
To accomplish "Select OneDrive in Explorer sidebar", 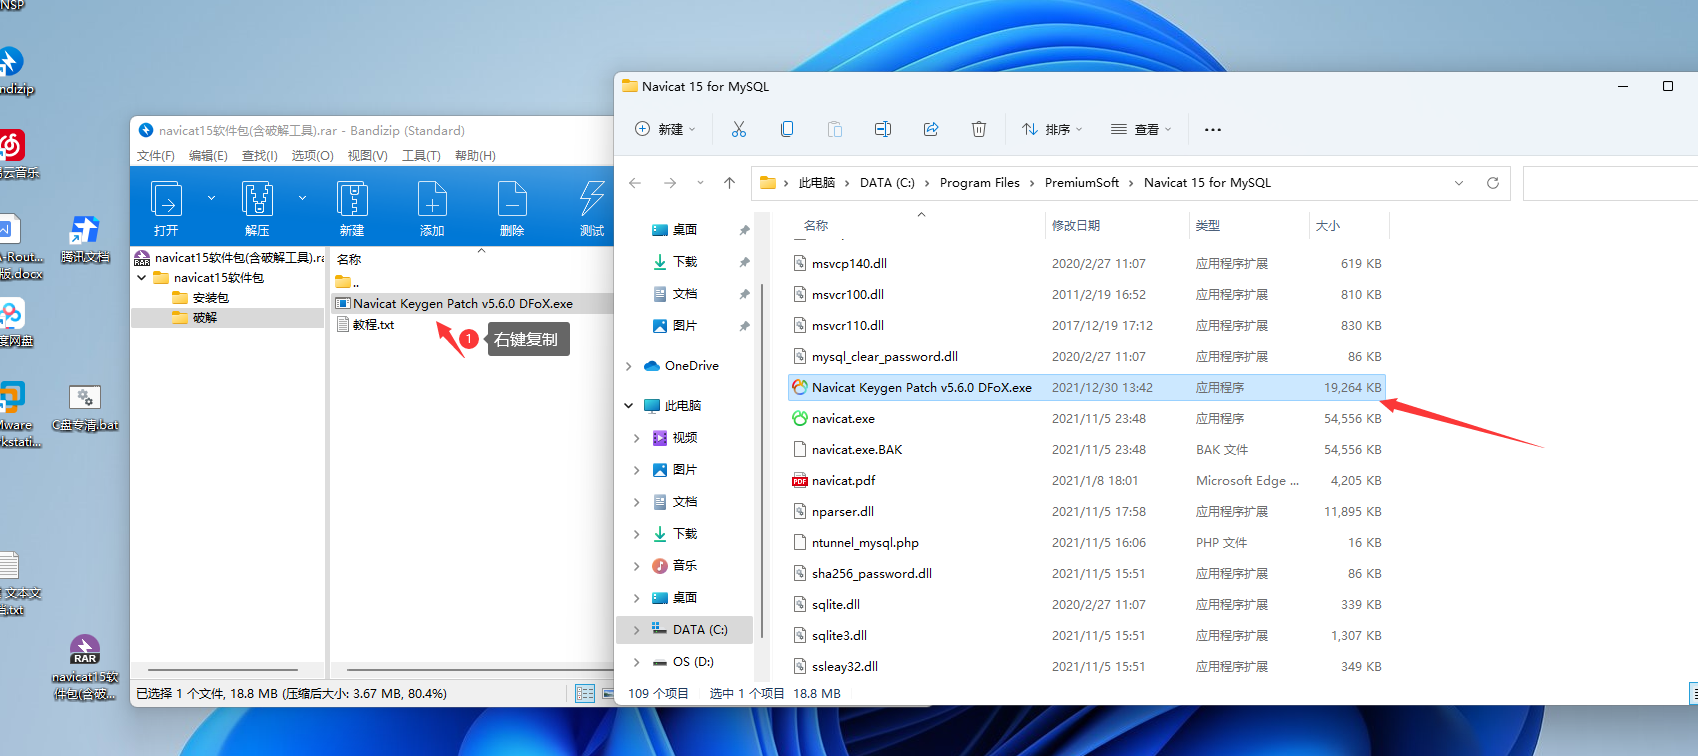I will (691, 366).
